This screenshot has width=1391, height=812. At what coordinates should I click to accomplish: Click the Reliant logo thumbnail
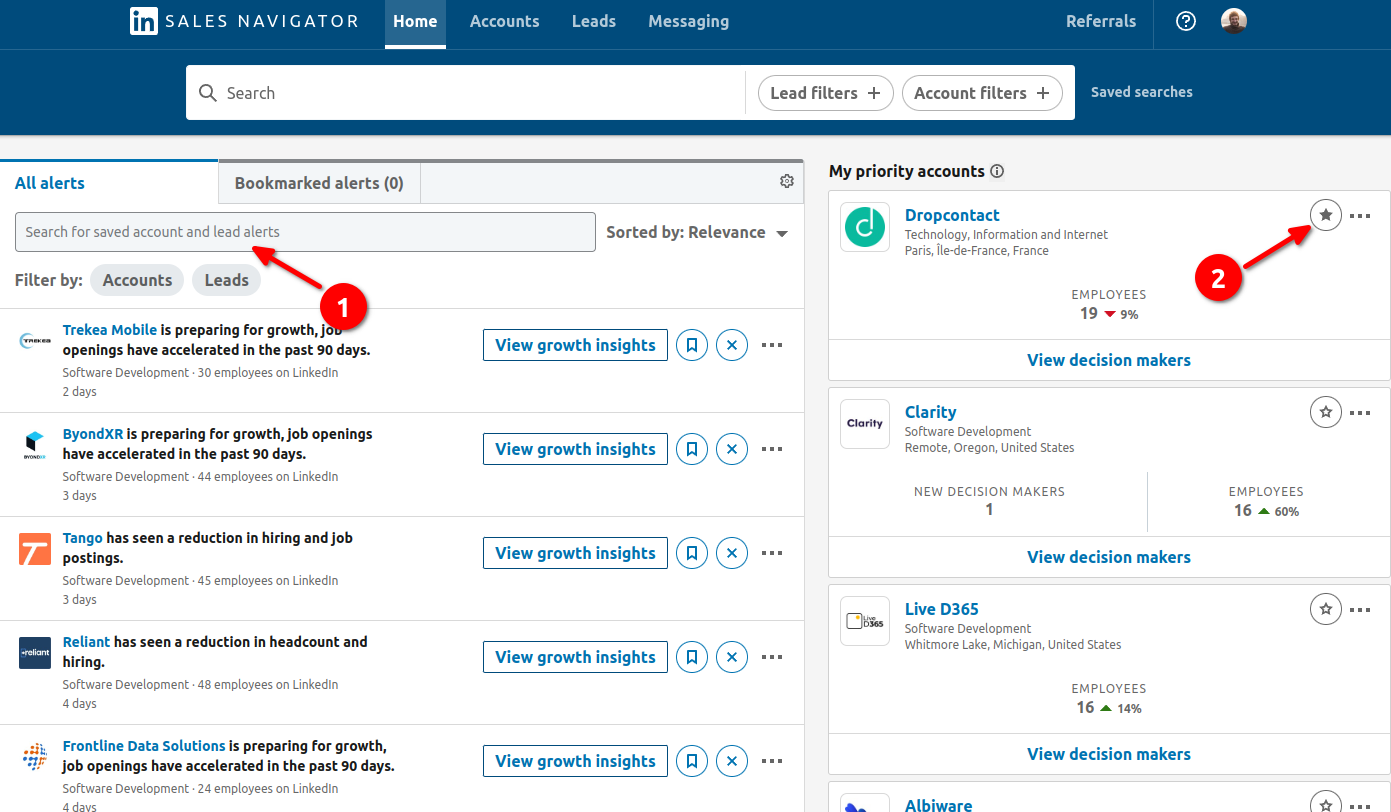(35, 653)
